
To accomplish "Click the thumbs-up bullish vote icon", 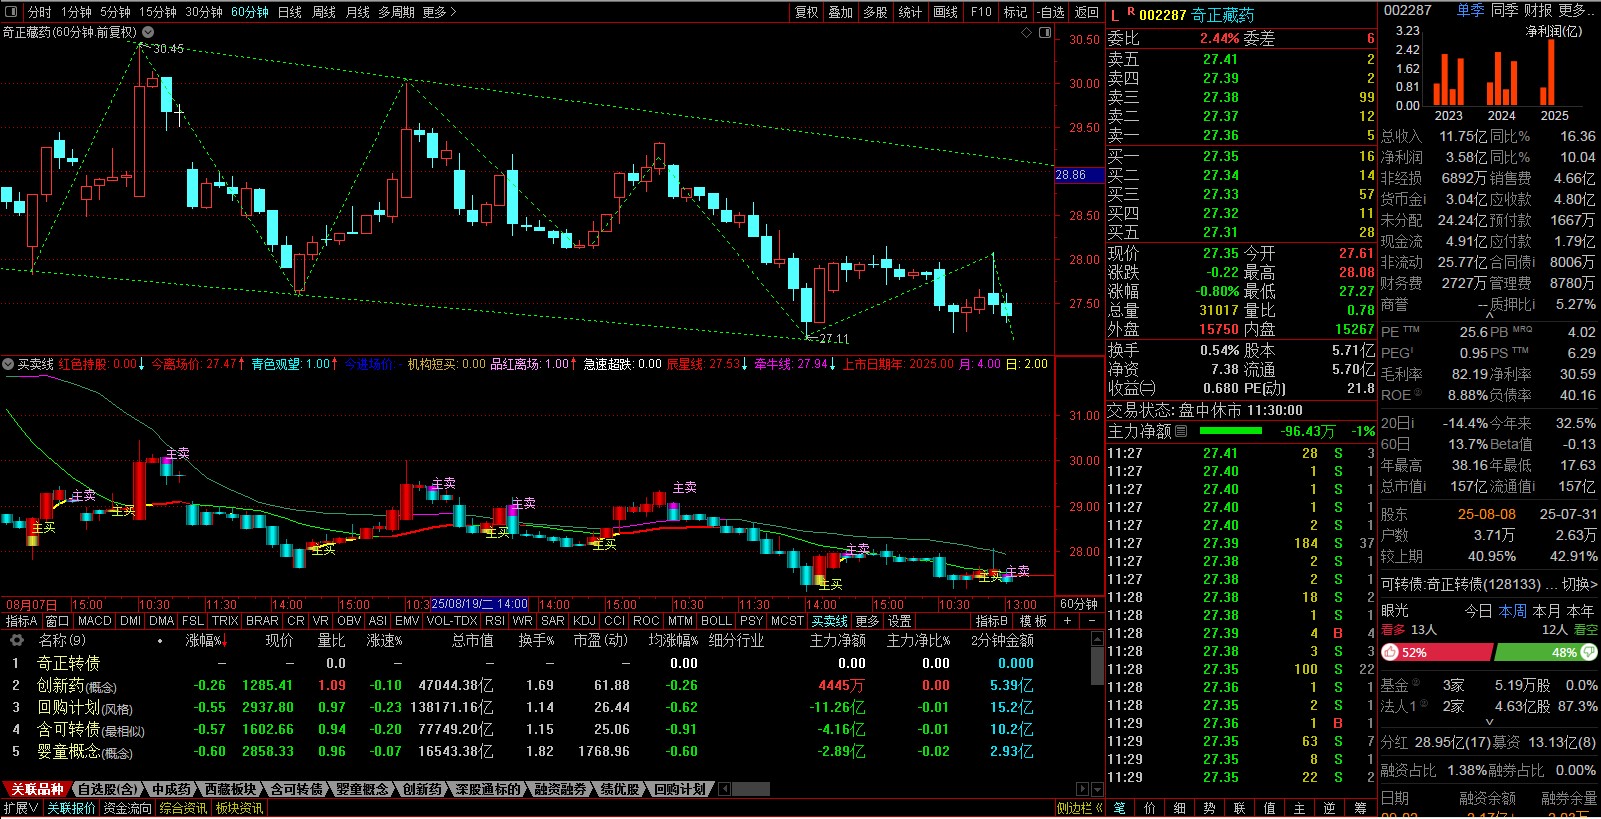I will pos(1390,652).
